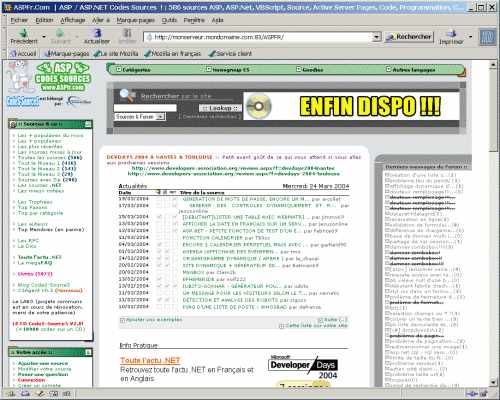This screenshot has width=500, height=400.
Task: Click the CodeS-SourceS blue logo
Action: [23, 101]
